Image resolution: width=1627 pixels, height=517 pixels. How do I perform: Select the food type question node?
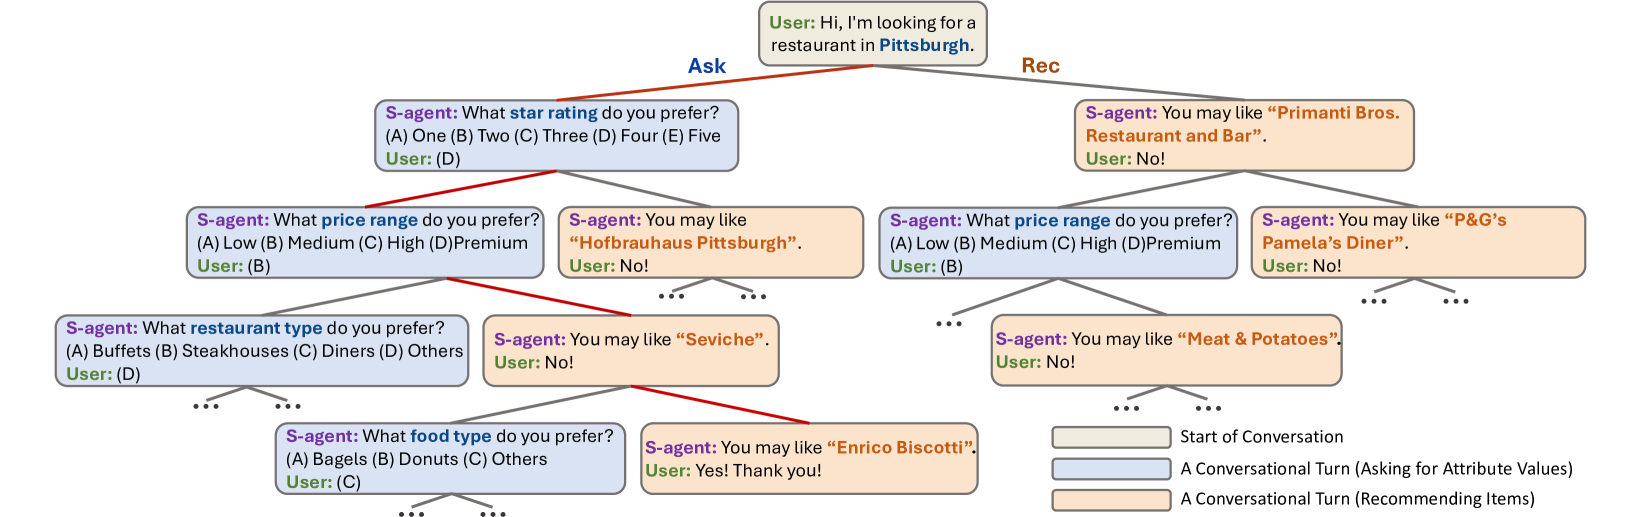pos(450,458)
